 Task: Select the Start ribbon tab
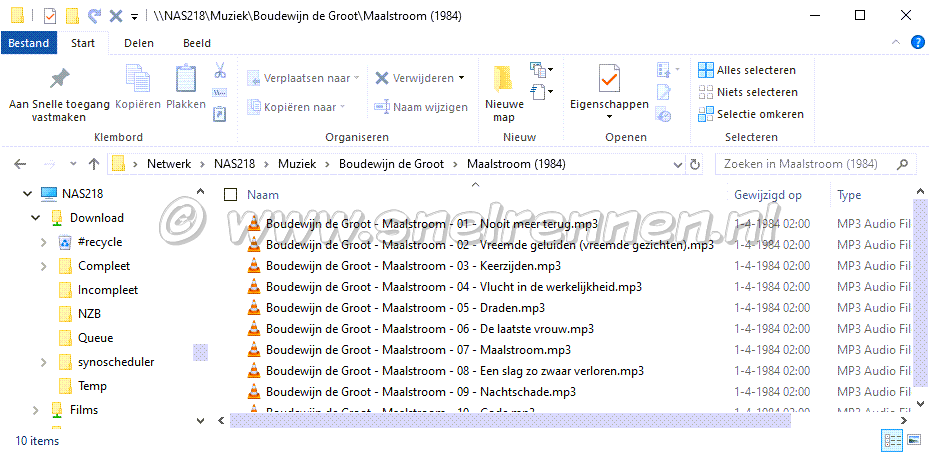point(83,43)
